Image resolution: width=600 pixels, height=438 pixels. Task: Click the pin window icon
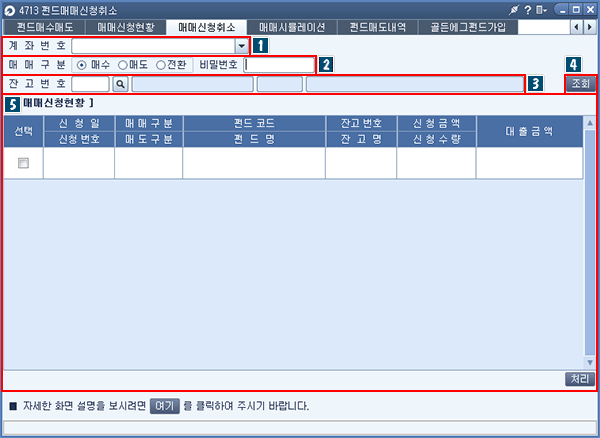[513, 10]
